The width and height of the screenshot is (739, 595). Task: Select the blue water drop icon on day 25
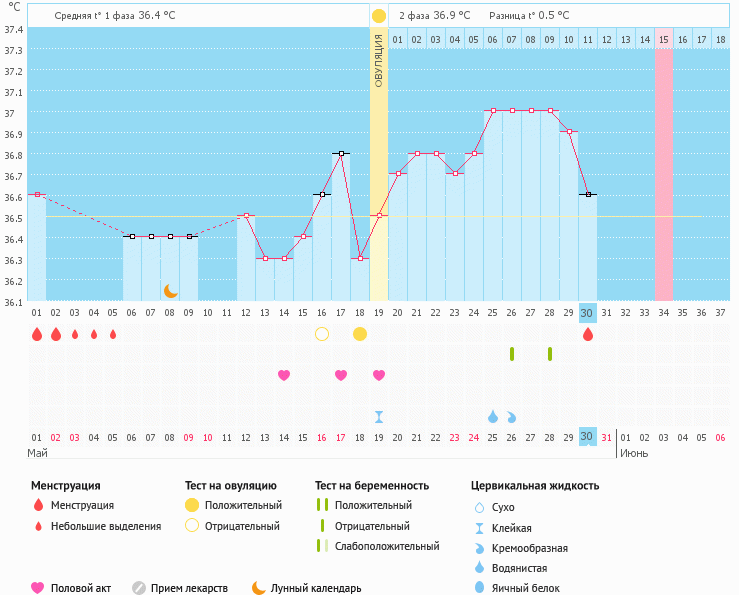pyautogui.click(x=493, y=416)
